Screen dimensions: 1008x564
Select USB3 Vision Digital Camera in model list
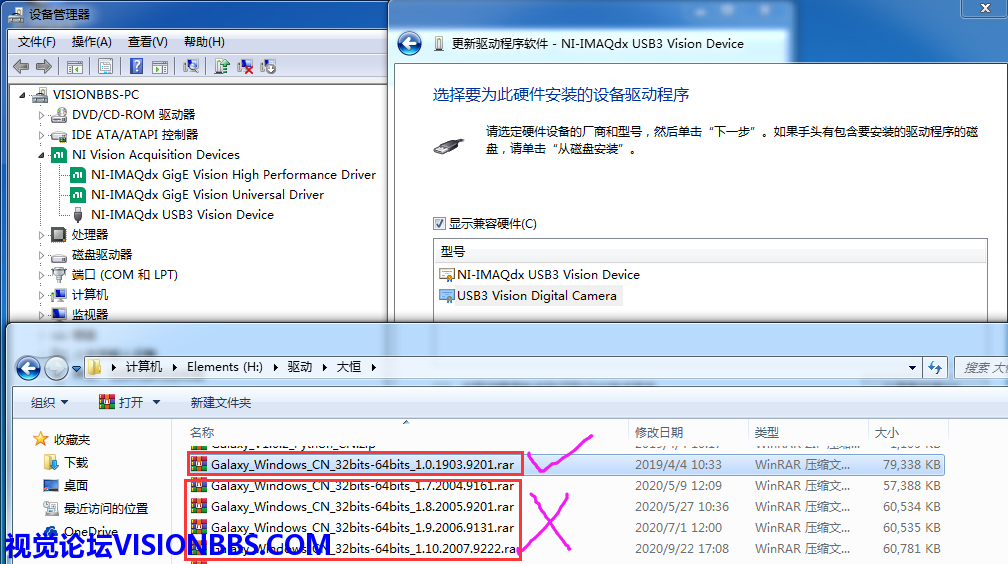click(x=536, y=295)
